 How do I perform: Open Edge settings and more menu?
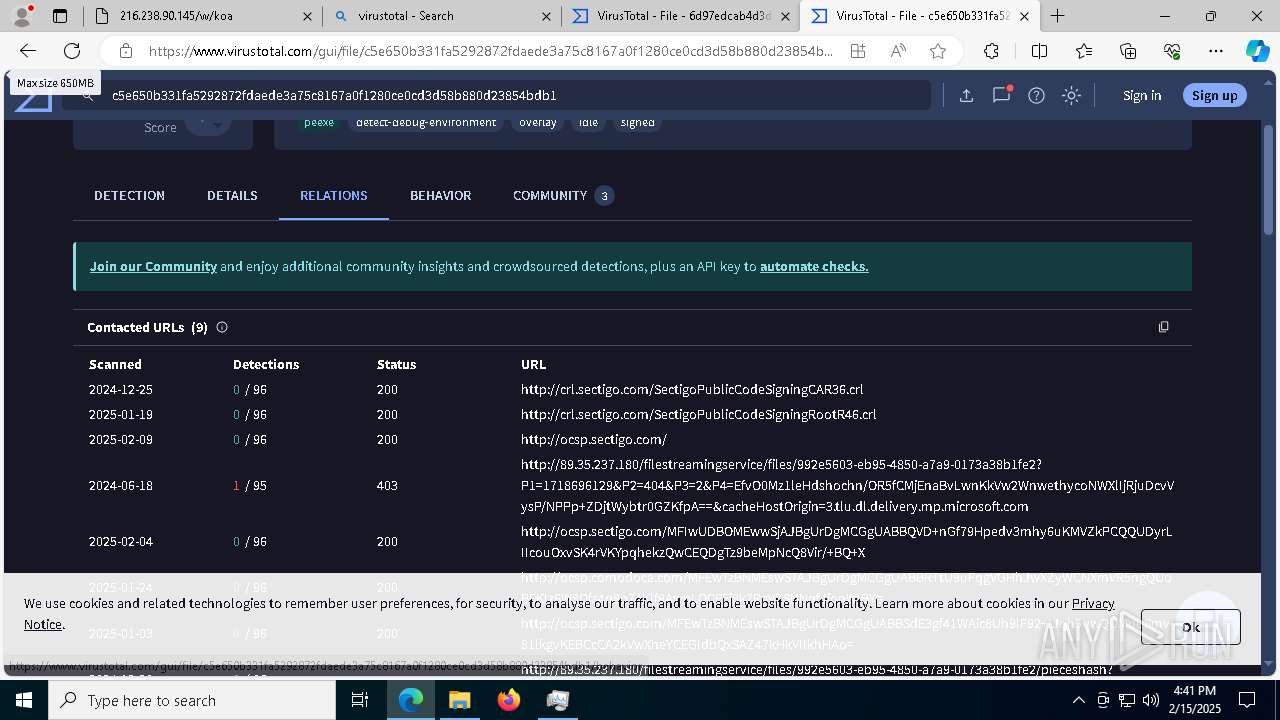point(1216,51)
